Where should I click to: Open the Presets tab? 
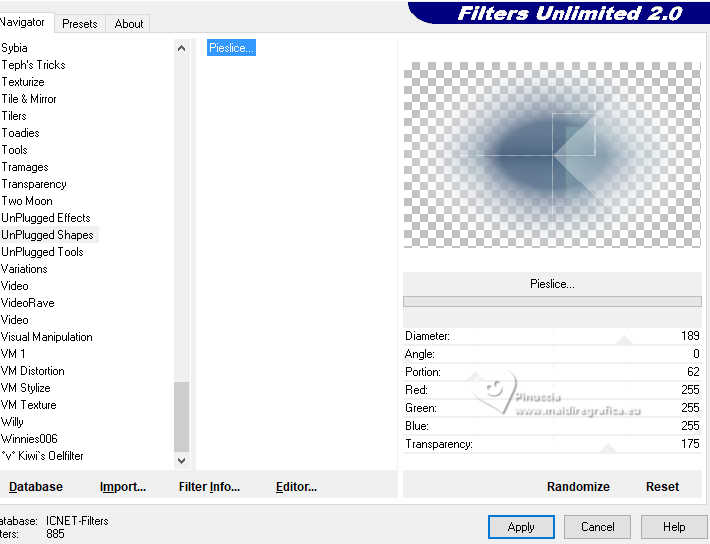coord(80,24)
